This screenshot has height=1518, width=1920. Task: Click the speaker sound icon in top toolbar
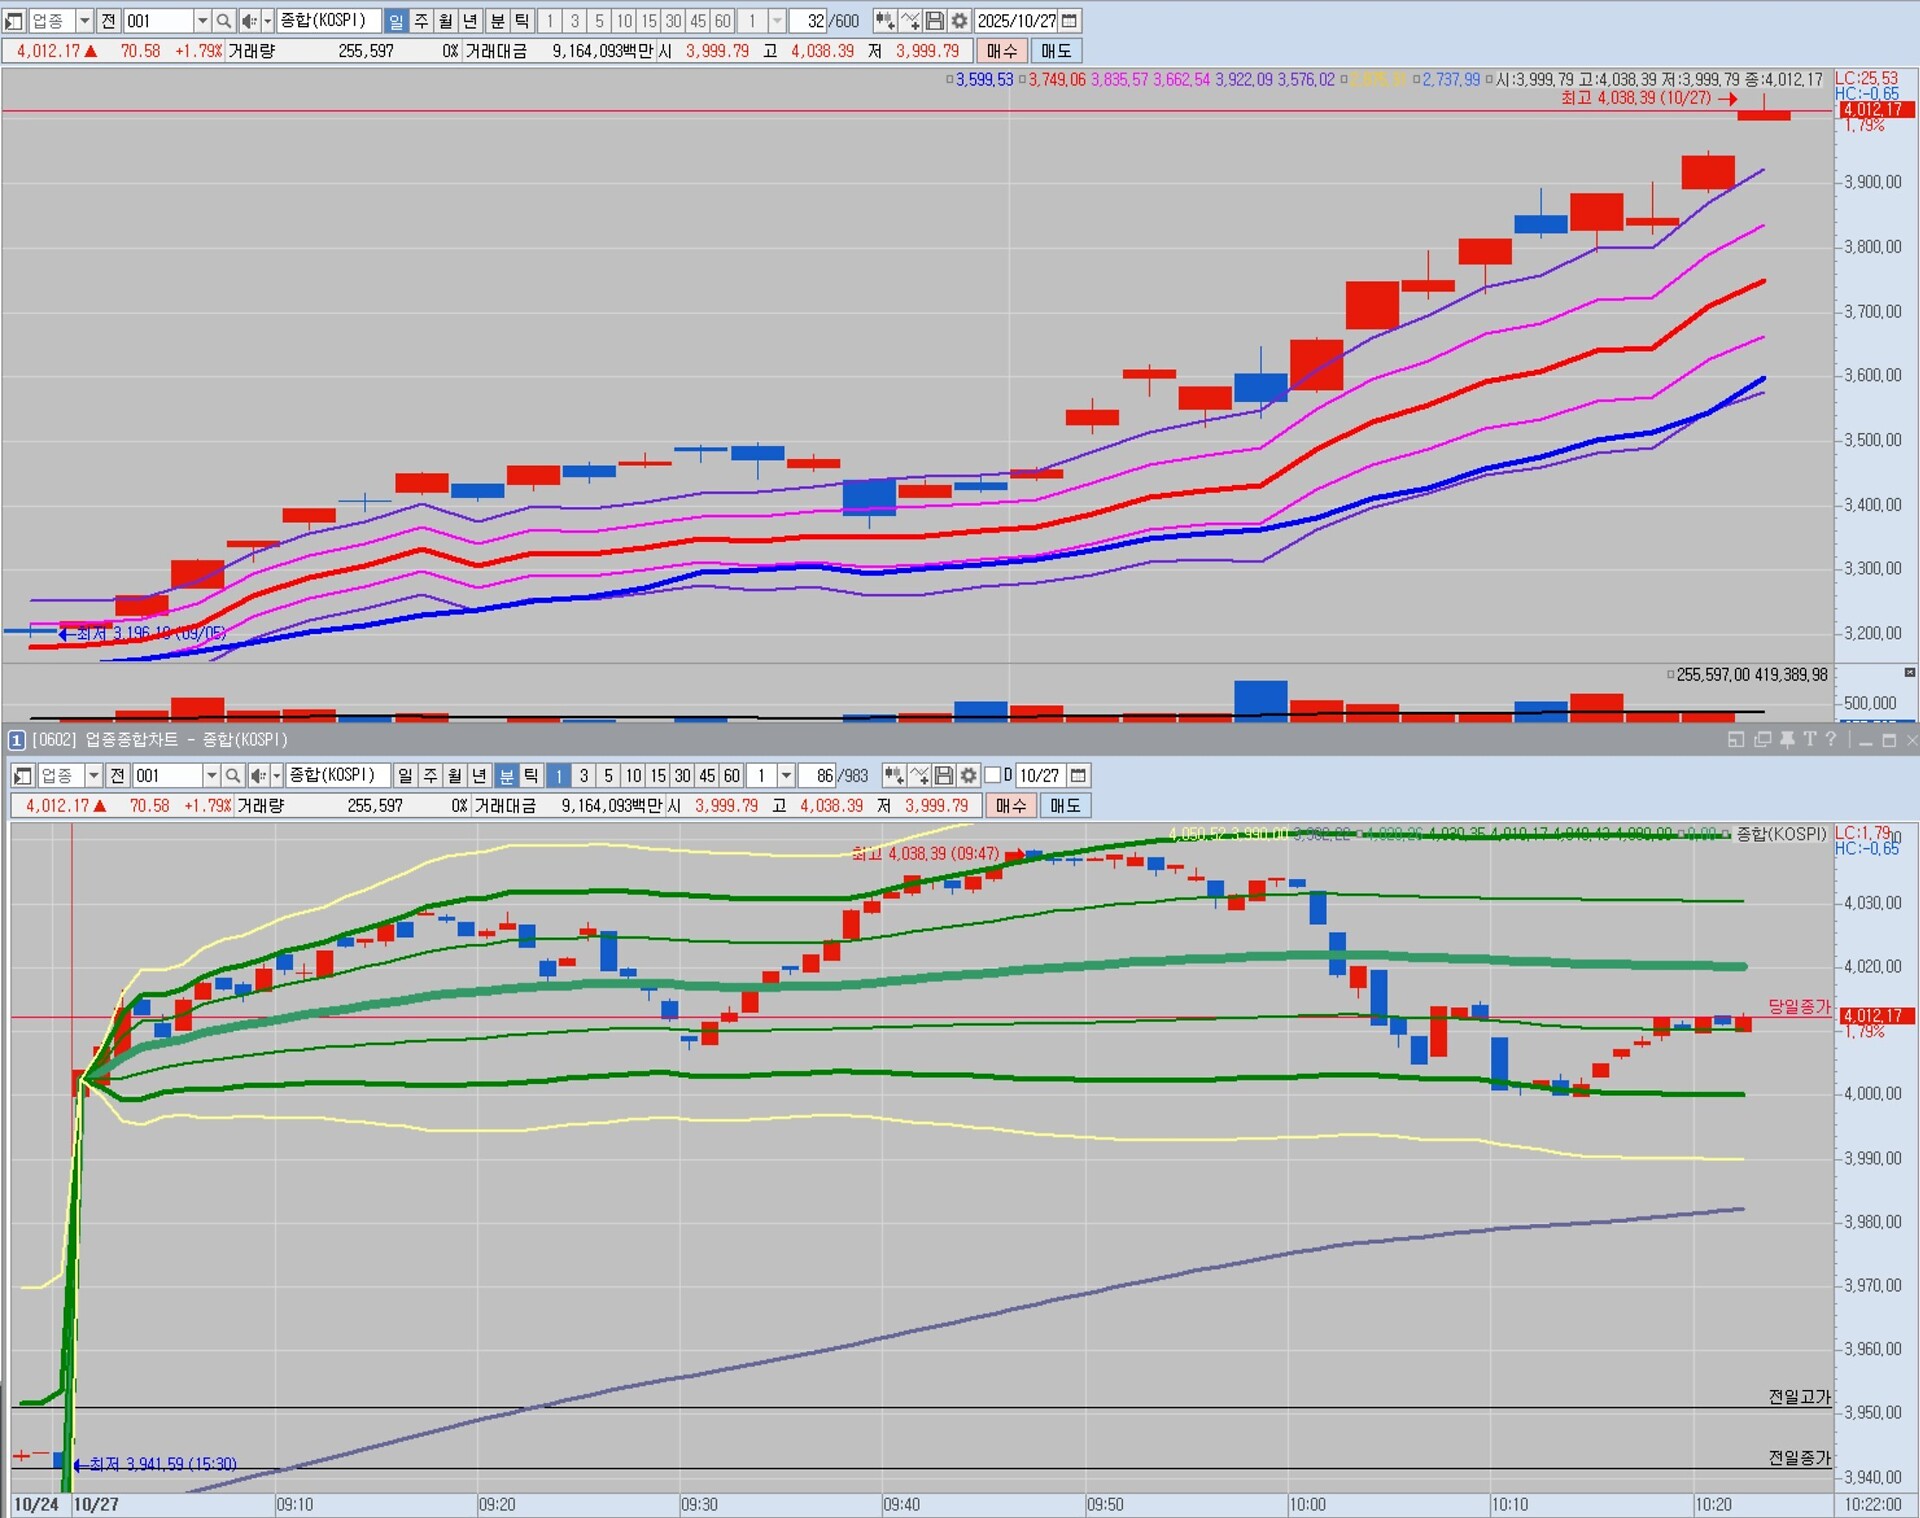click(249, 21)
